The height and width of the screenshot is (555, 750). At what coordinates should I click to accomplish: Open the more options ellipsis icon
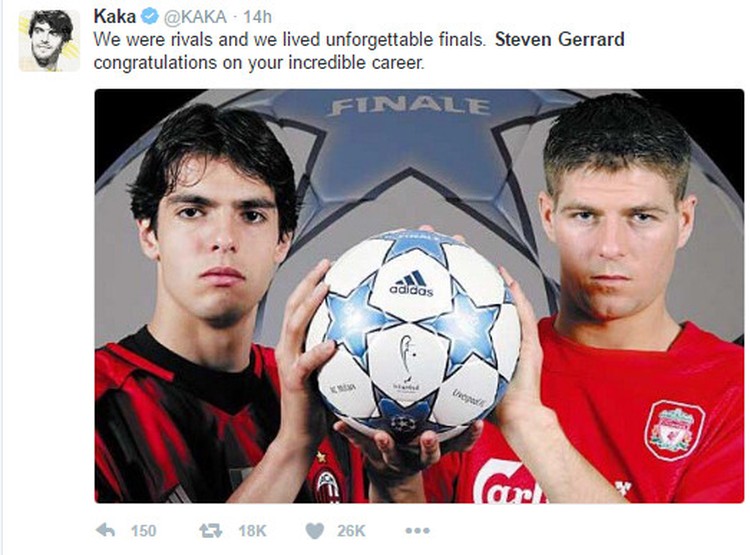point(418,530)
